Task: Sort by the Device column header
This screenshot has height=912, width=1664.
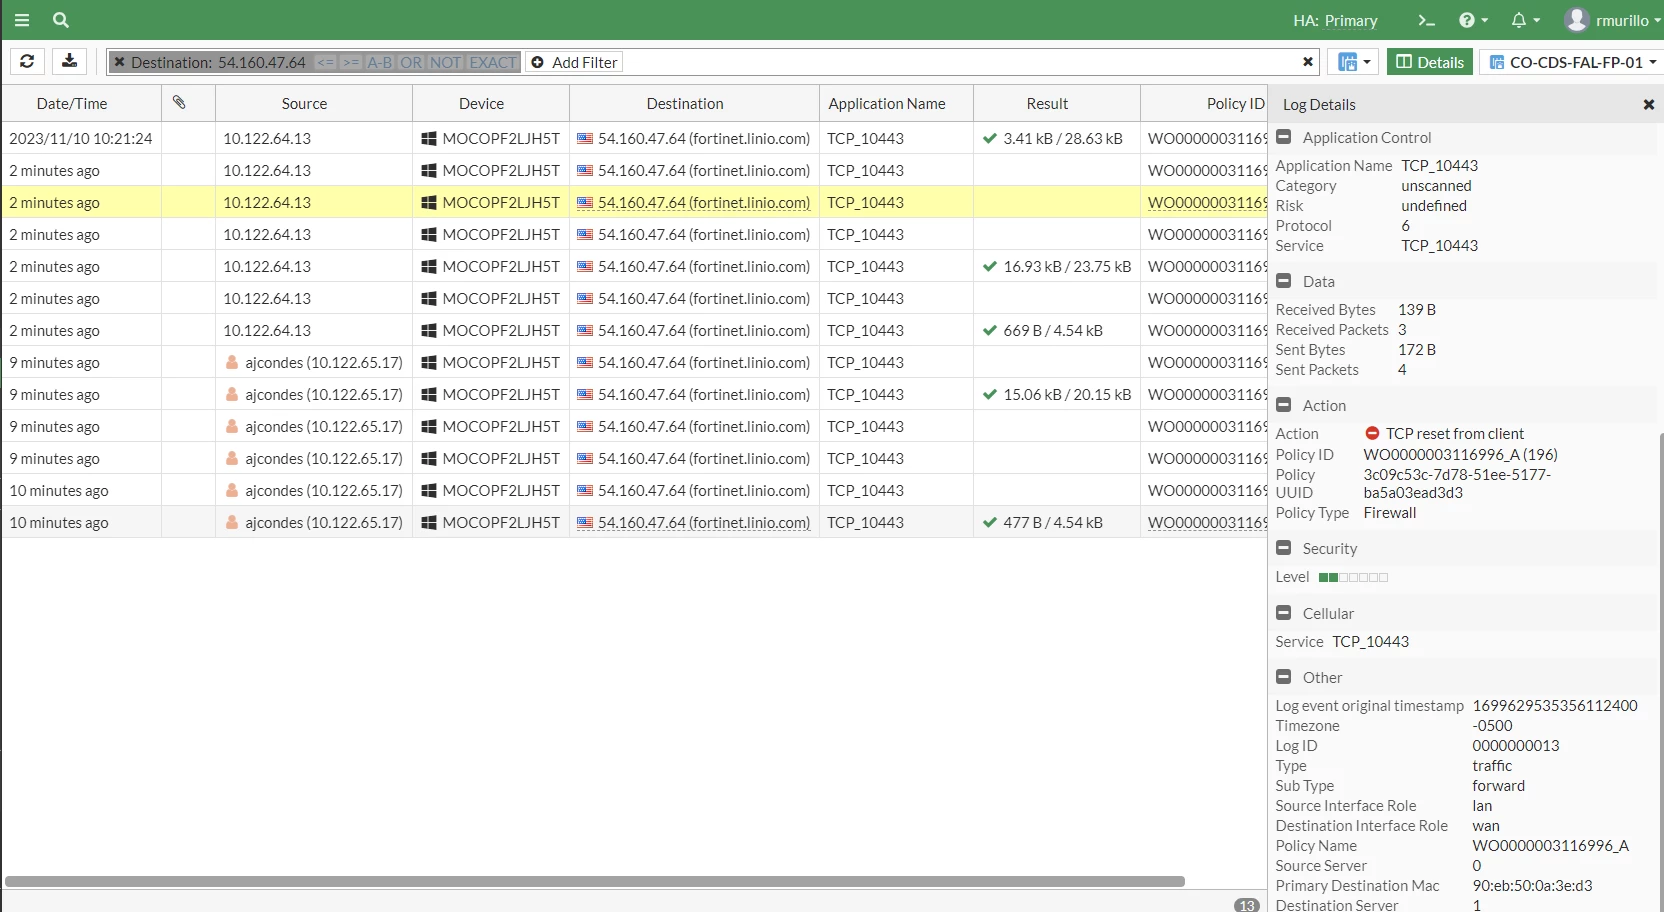Action: pyautogui.click(x=481, y=103)
